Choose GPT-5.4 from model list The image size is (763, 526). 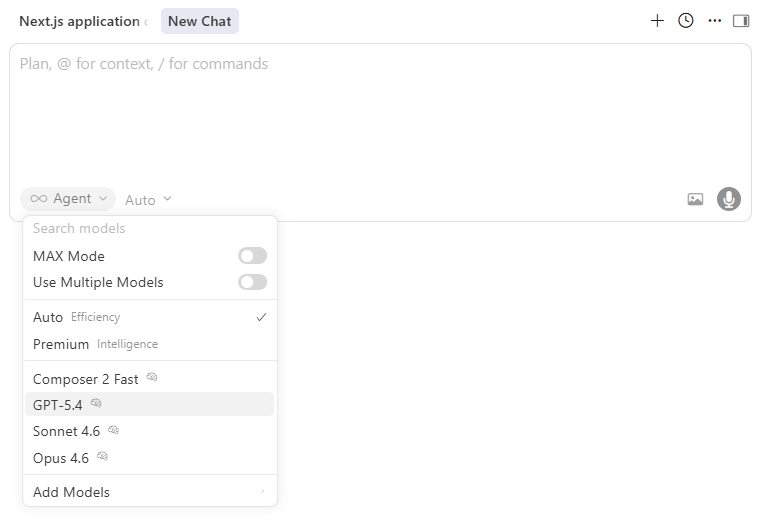[x=58, y=405]
